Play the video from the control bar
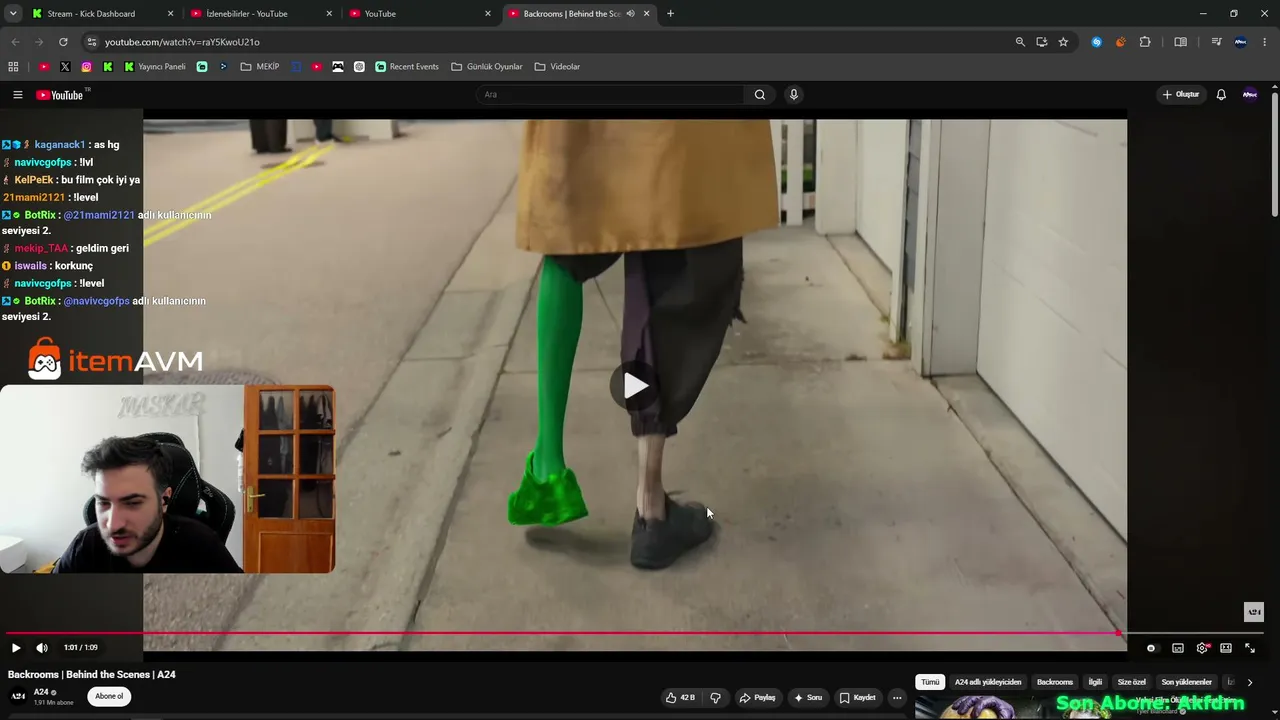The image size is (1280, 720). 16,648
